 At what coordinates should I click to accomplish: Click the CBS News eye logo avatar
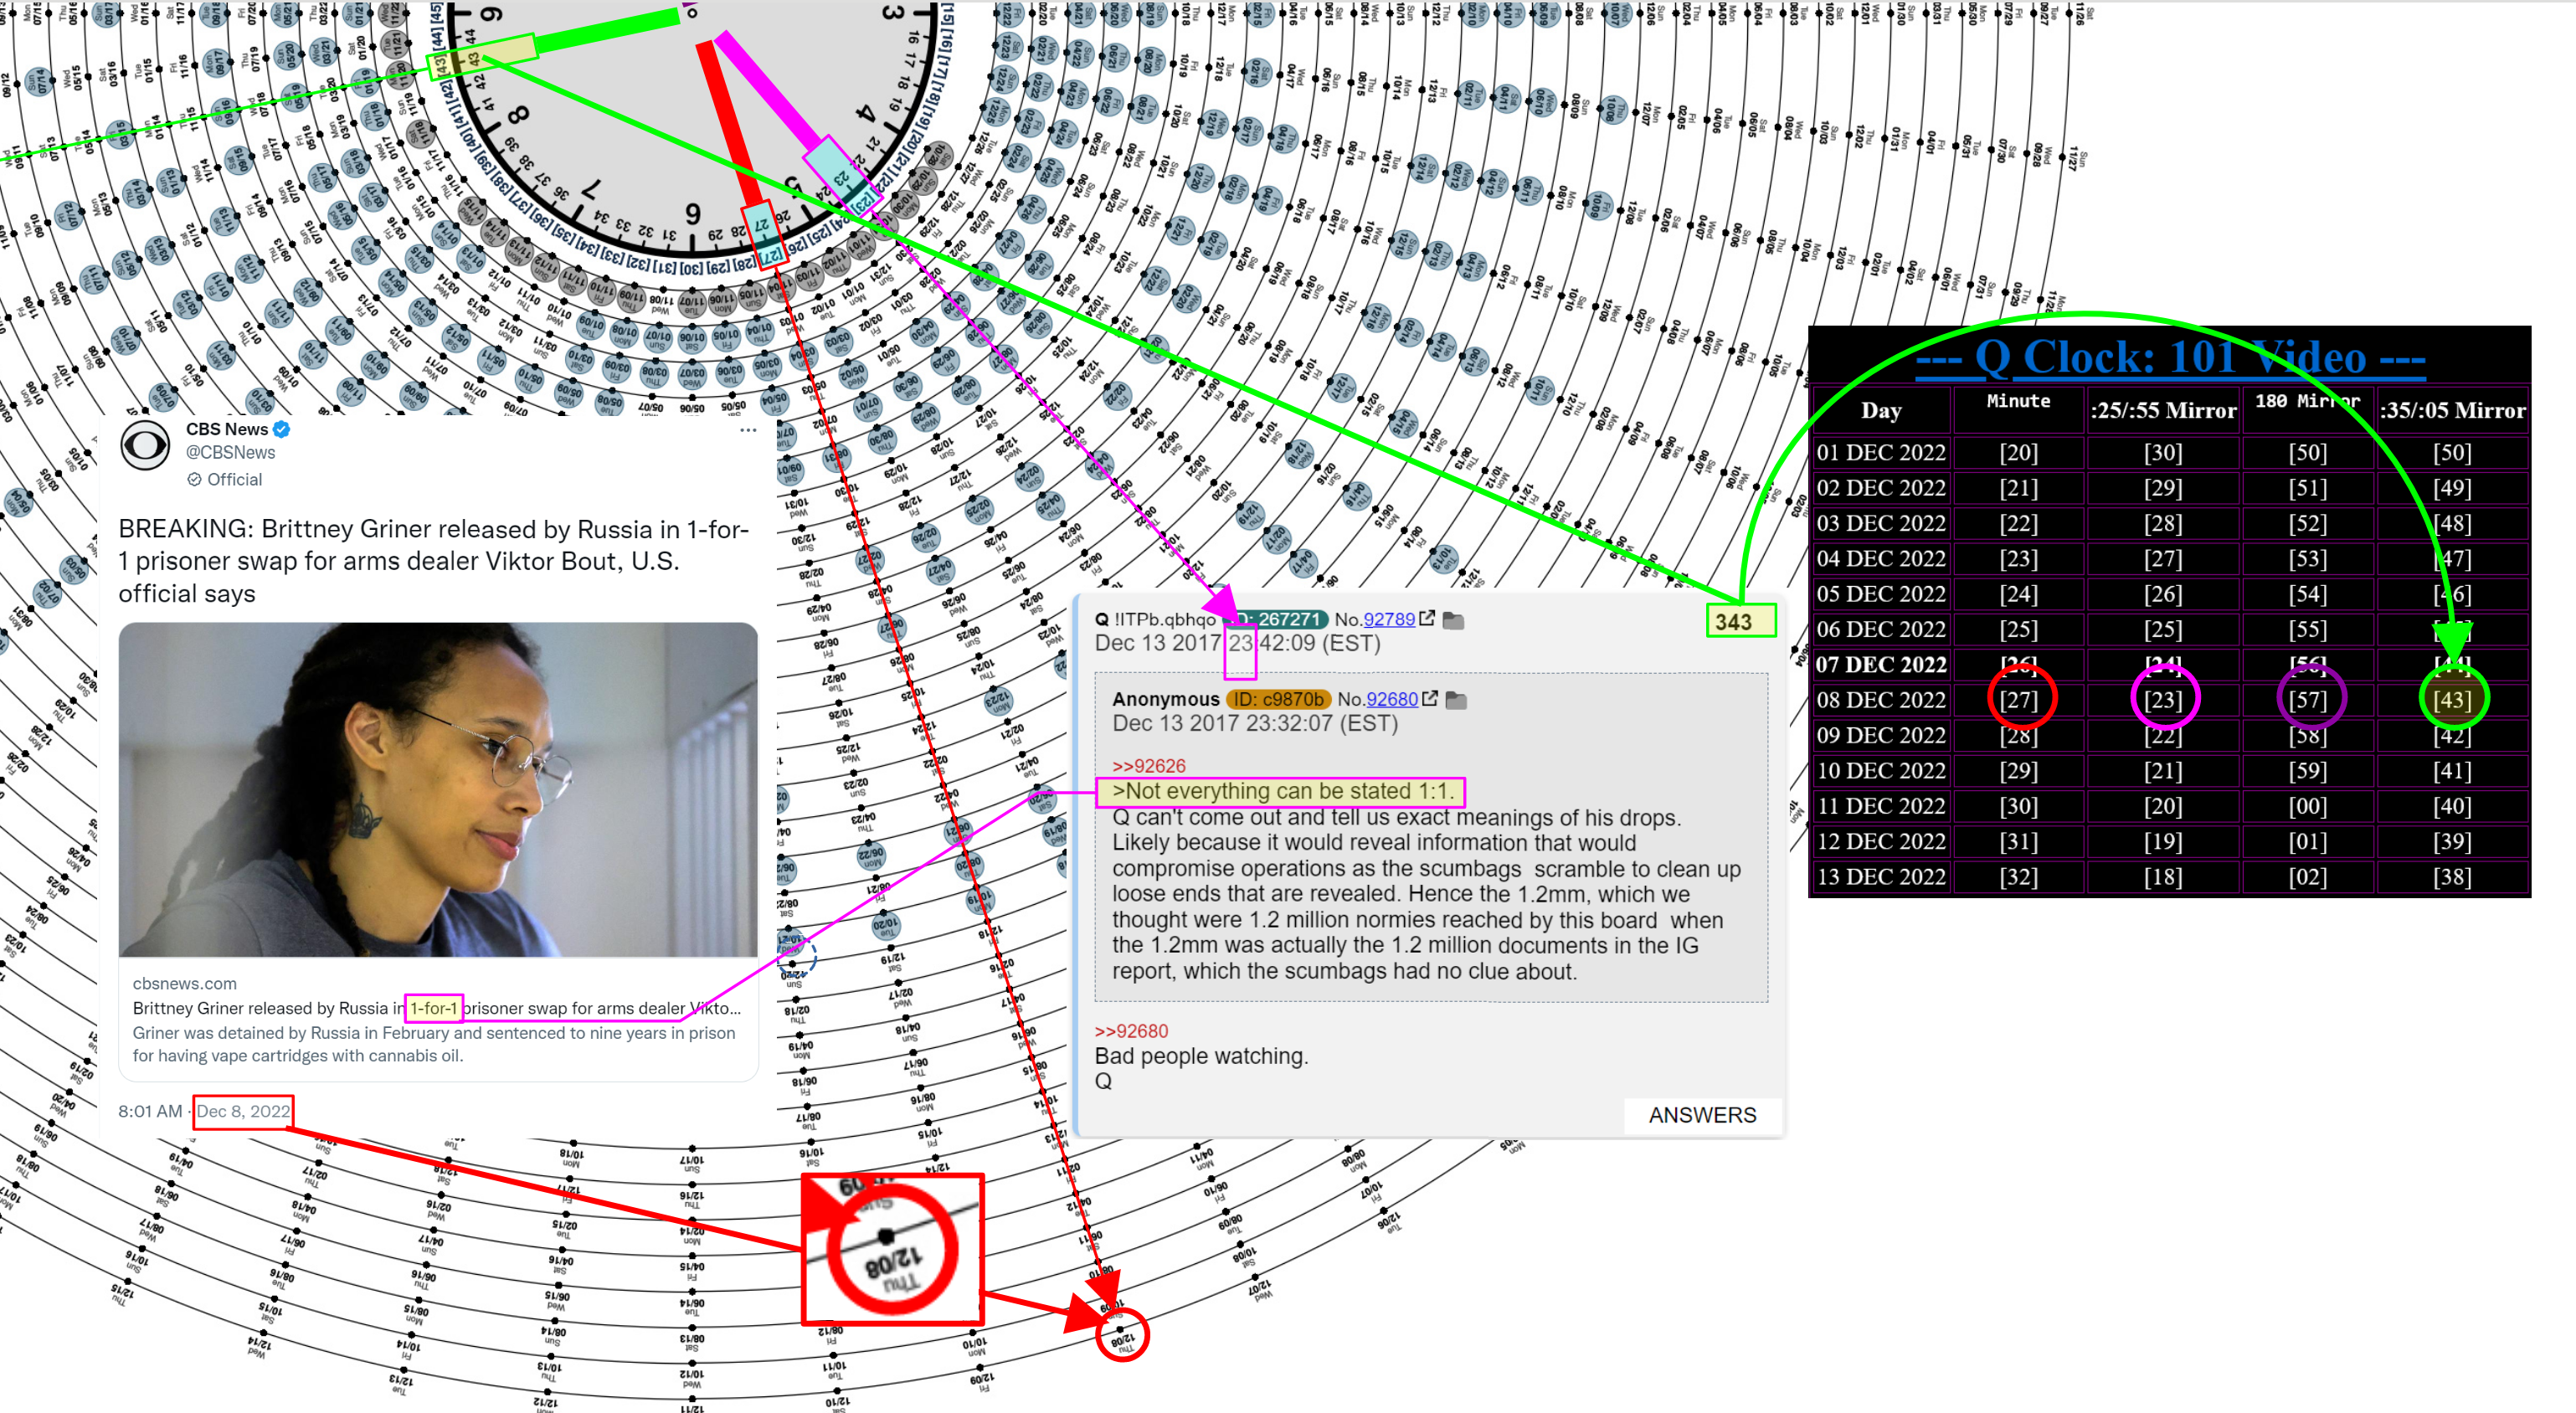[146, 445]
